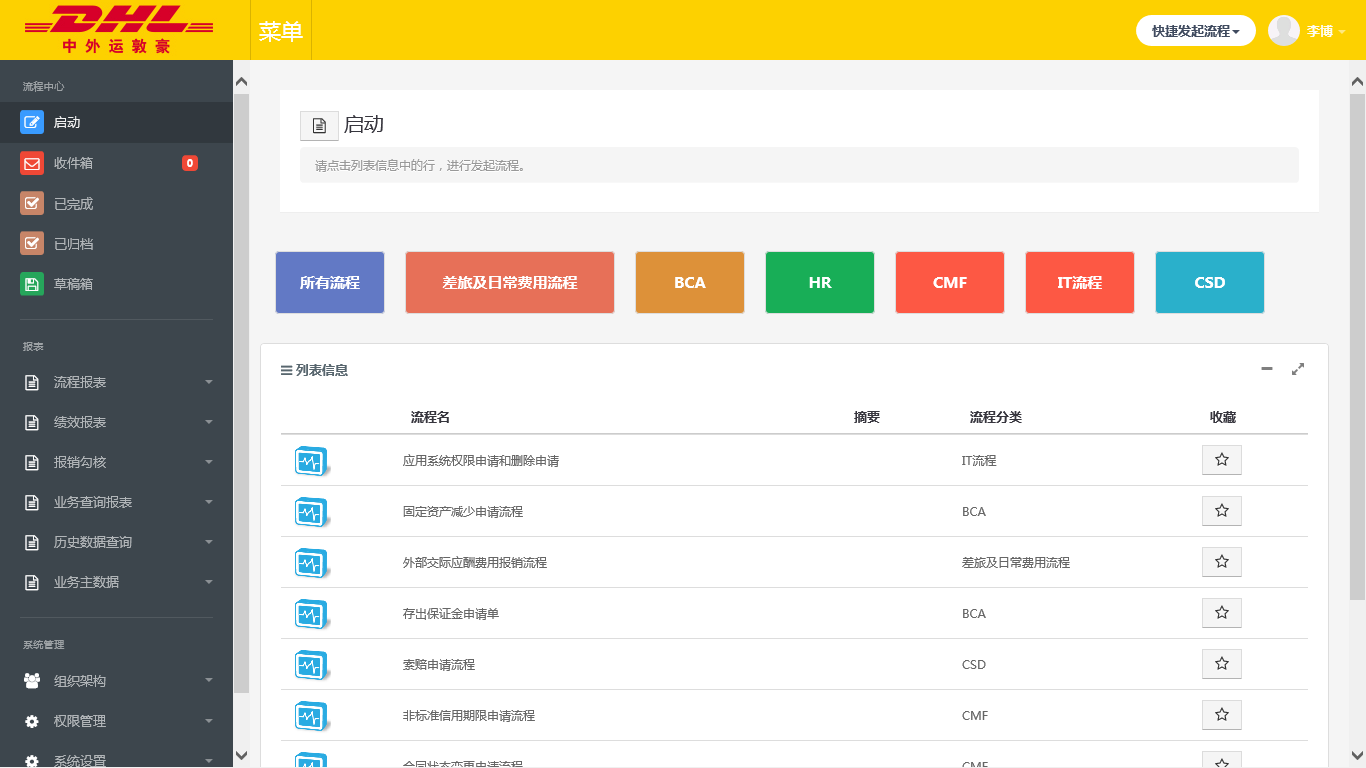Filter by 差旅及日常费用流程 category
The image size is (1366, 768).
pyautogui.click(x=510, y=283)
